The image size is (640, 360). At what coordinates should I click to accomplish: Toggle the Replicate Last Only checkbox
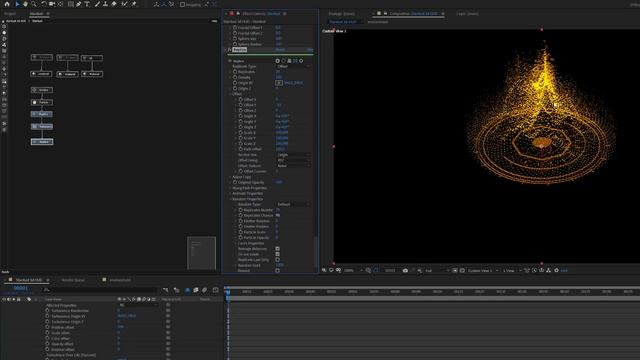278,260
